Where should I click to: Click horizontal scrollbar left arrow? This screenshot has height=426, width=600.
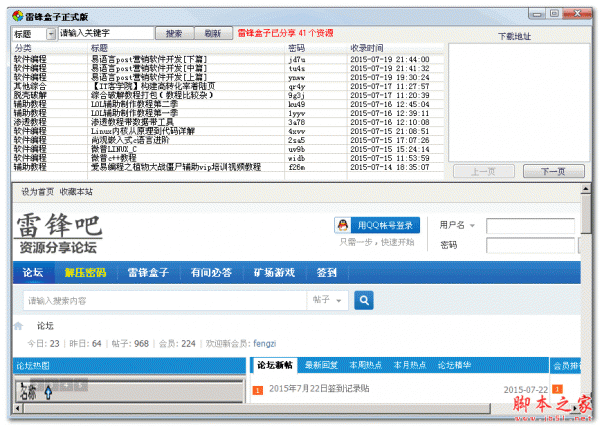click(x=18, y=408)
